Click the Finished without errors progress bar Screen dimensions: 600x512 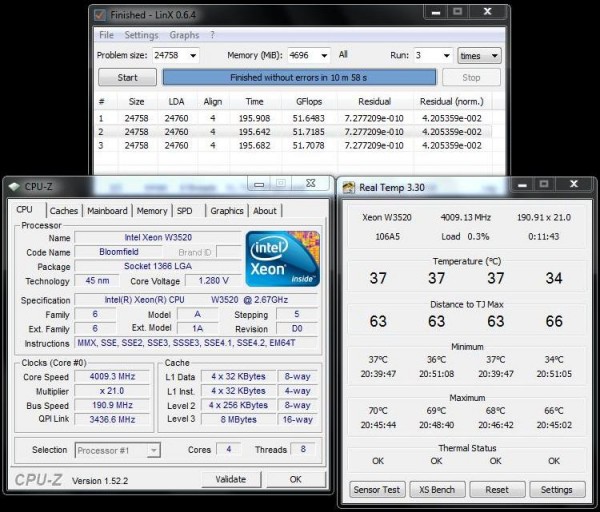[x=299, y=77]
